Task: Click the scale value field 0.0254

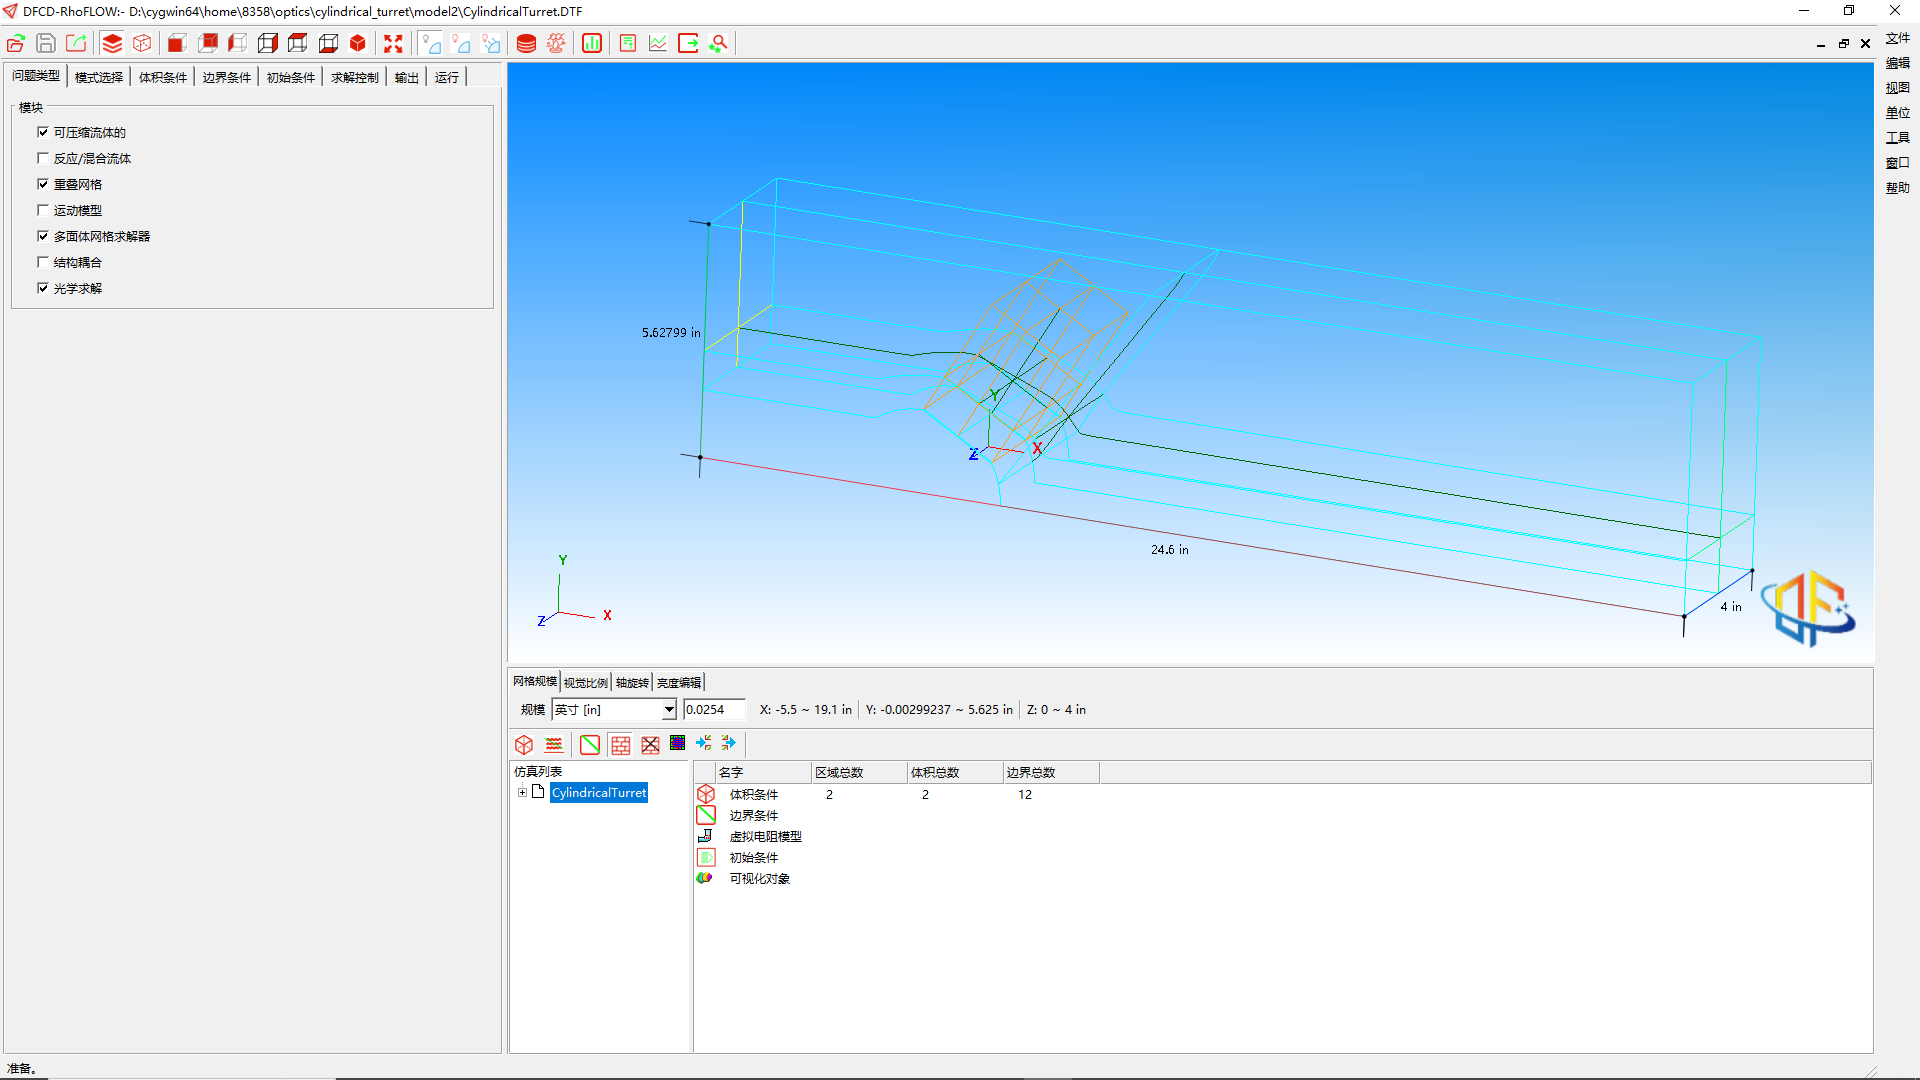Action: coord(714,709)
